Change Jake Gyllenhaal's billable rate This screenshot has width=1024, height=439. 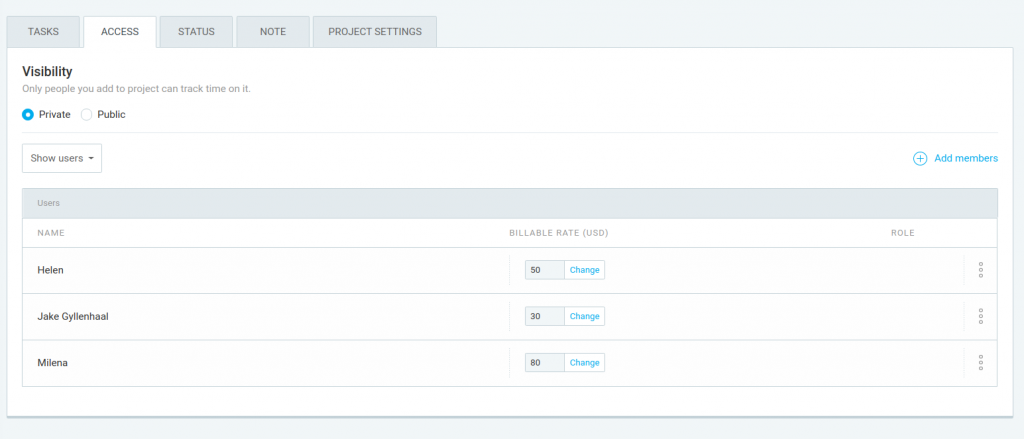coord(584,316)
